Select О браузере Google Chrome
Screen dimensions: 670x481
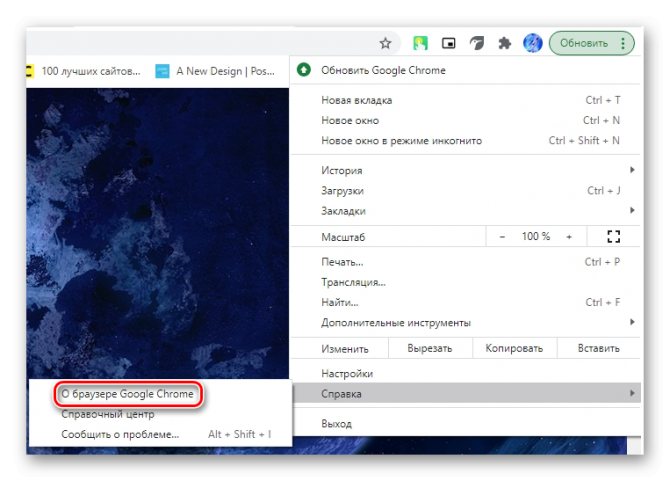(128, 394)
